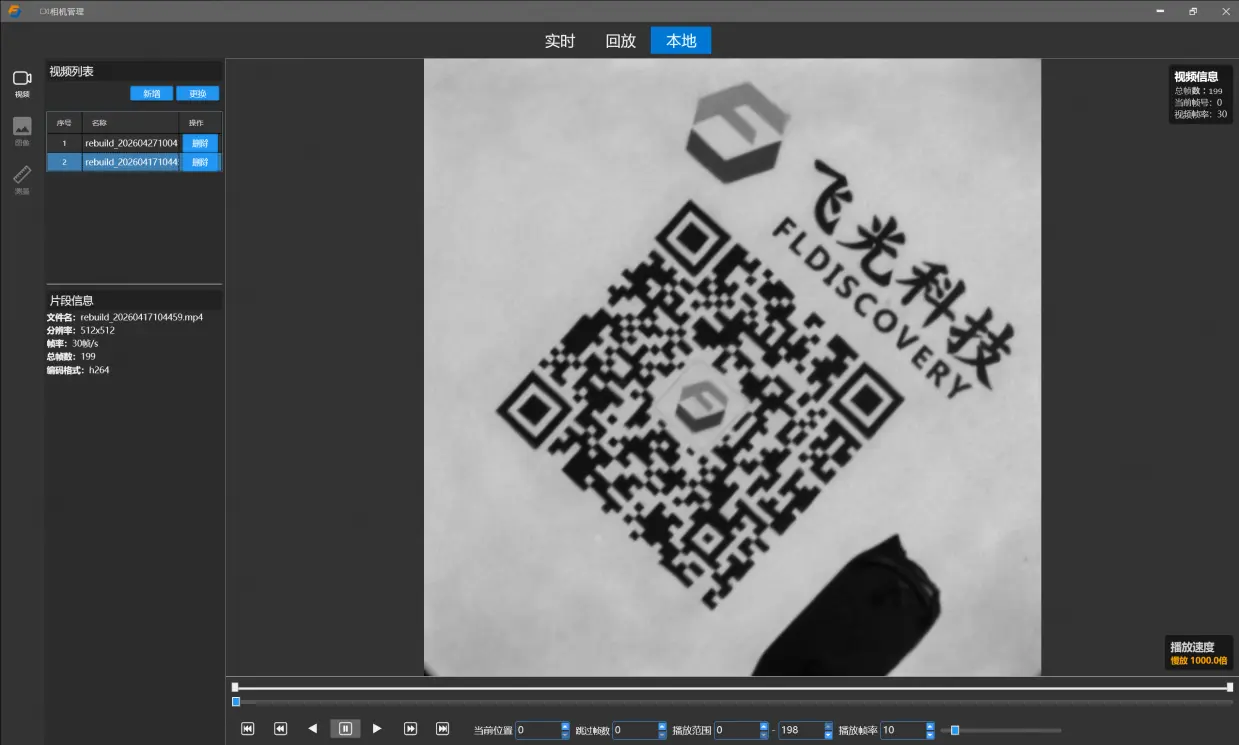Click the 新增 button in video list

151,94
